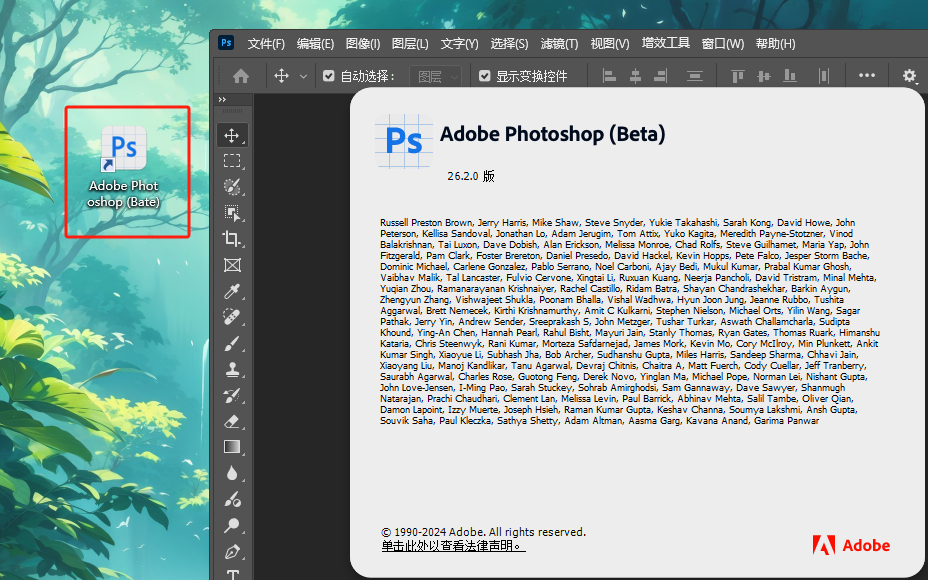Select the Object Selection tool
928x580 pixels.
click(x=232, y=213)
